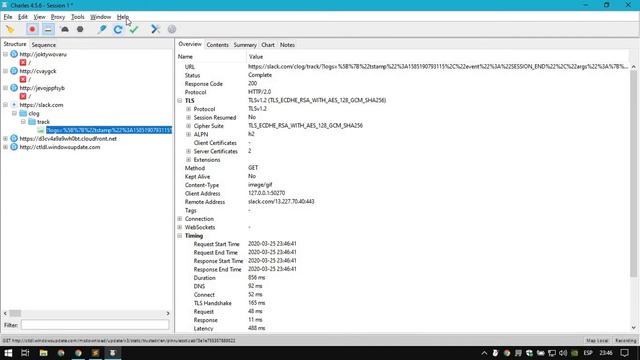
Task: Collapse the clog folder
Action: tap(14, 113)
